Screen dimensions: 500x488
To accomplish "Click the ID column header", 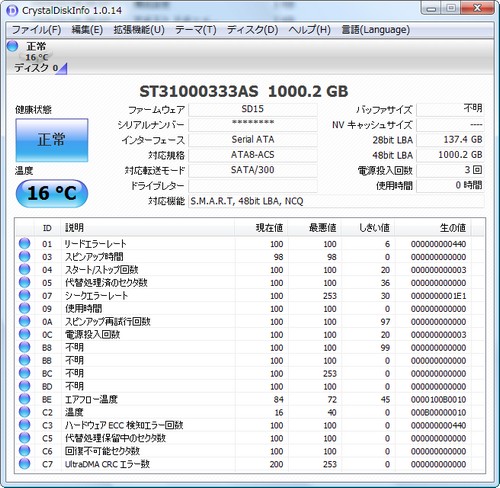I will tap(47, 228).
